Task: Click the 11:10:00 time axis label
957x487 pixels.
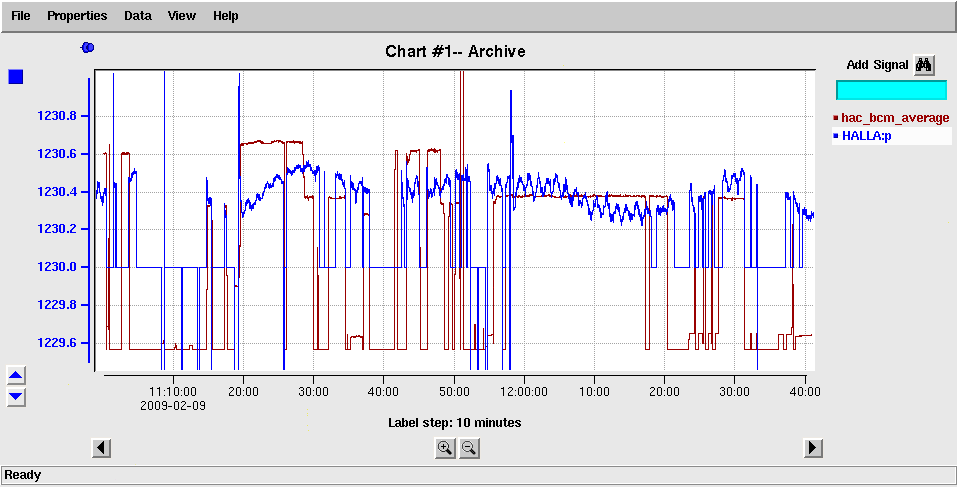Action: pos(173,392)
